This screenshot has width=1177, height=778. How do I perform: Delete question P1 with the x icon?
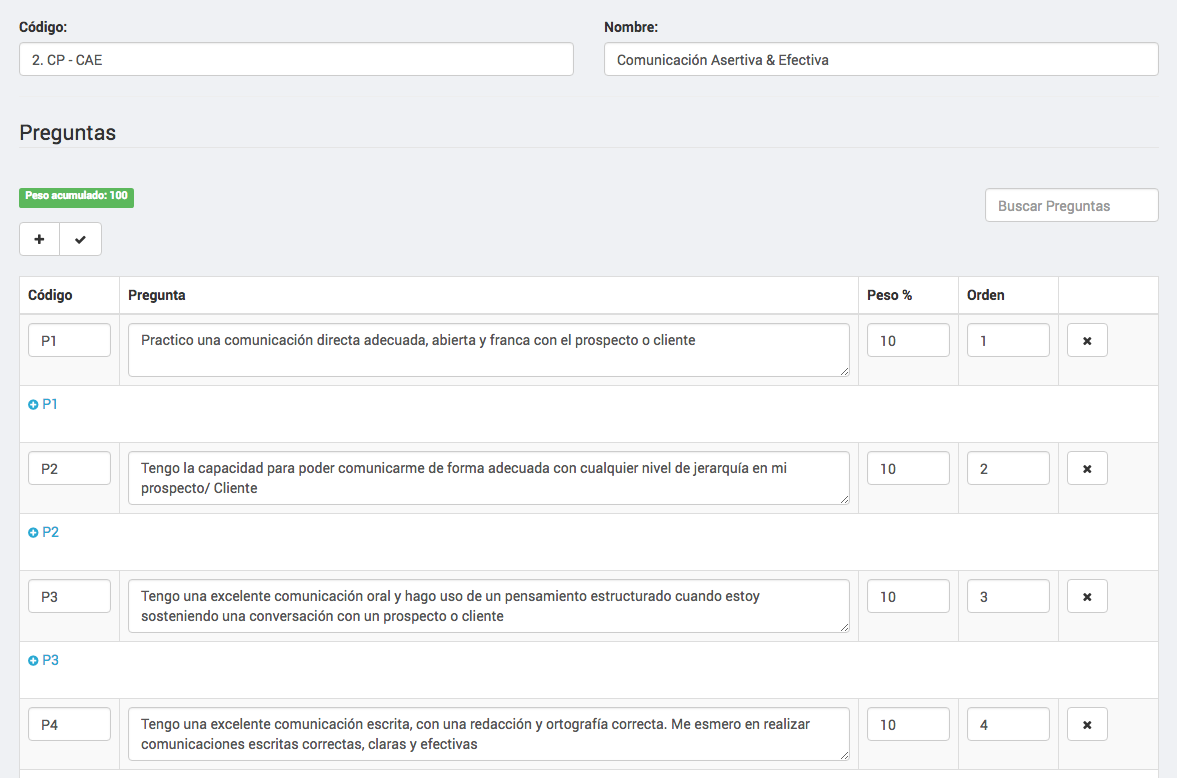pyautogui.click(x=1087, y=340)
